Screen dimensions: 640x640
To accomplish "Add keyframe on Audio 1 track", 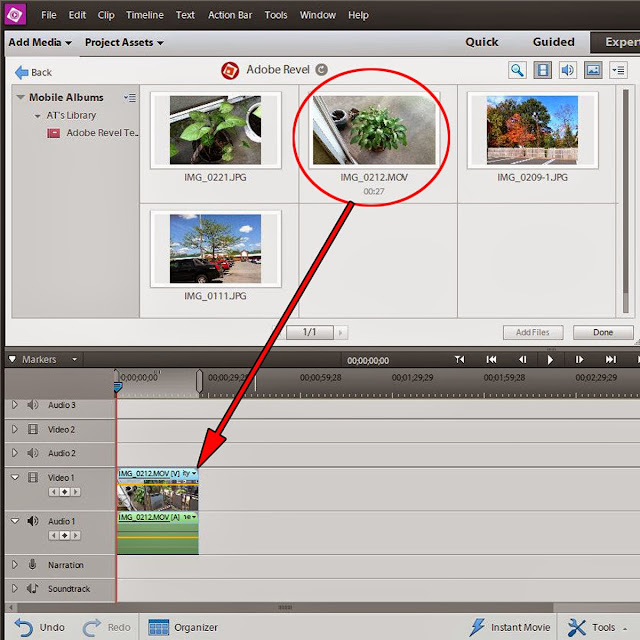I will pyautogui.click(x=64, y=535).
